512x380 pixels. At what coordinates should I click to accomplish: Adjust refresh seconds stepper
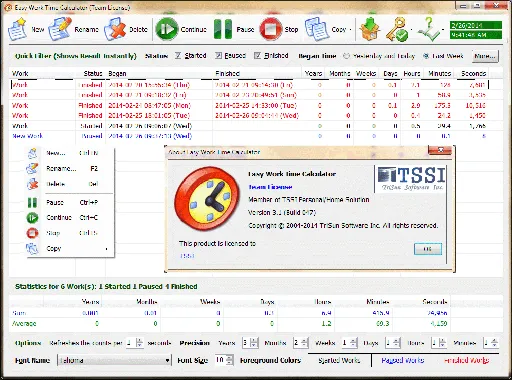point(140,343)
